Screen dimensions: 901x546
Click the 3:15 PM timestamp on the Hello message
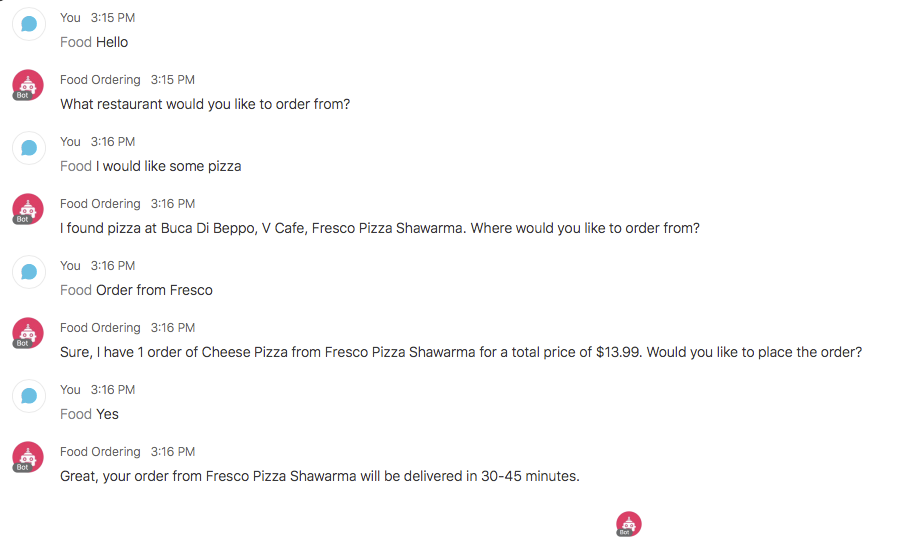pyautogui.click(x=113, y=18)
